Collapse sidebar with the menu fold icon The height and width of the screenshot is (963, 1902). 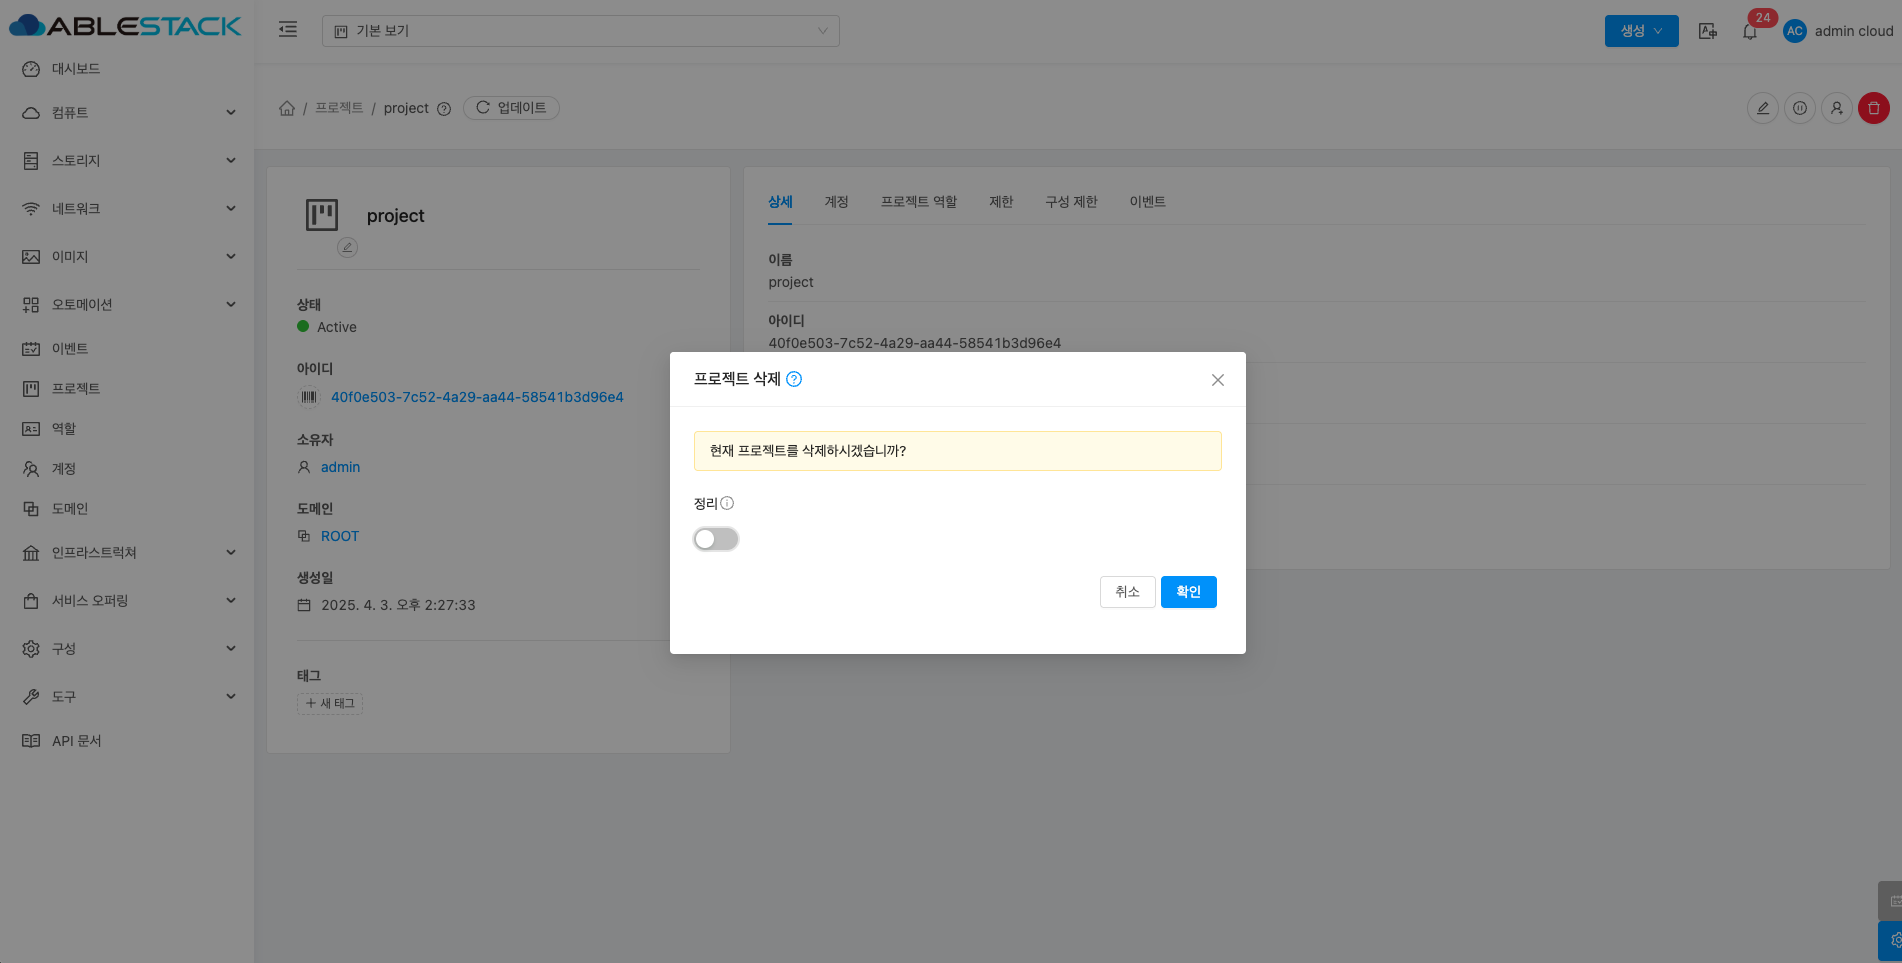pyautogui.click(x=288, y=30)
